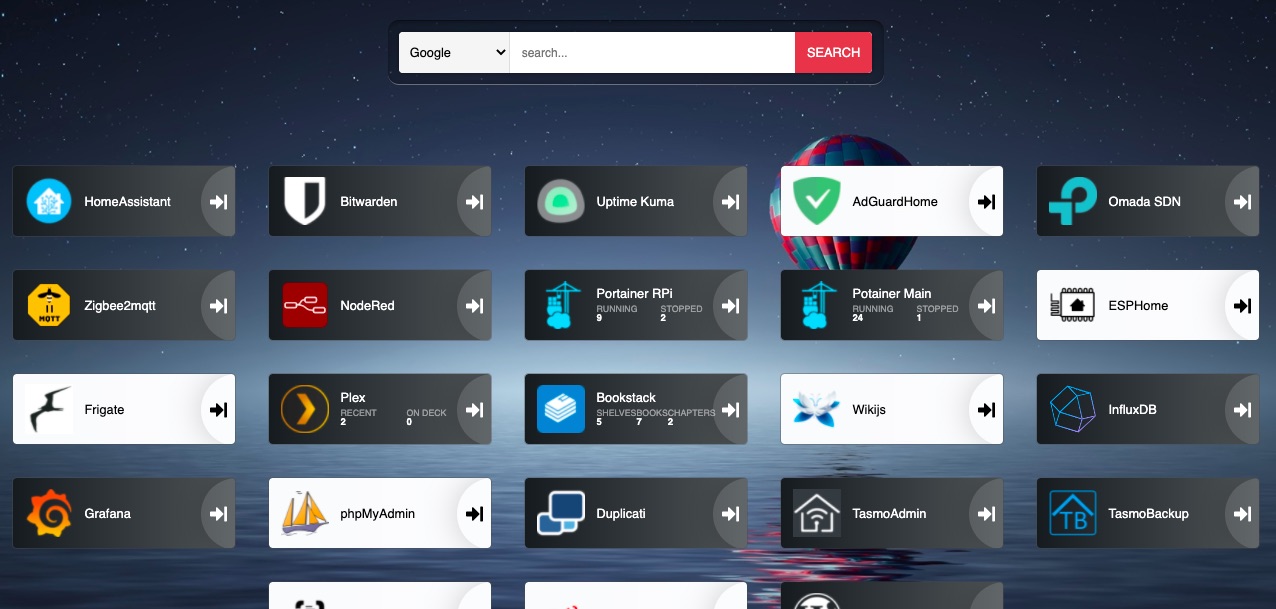Image resolution: width=1276 pixels, height=609 pixels.
Task: Open the Frigate bird icon
Action: coord(49,409)
